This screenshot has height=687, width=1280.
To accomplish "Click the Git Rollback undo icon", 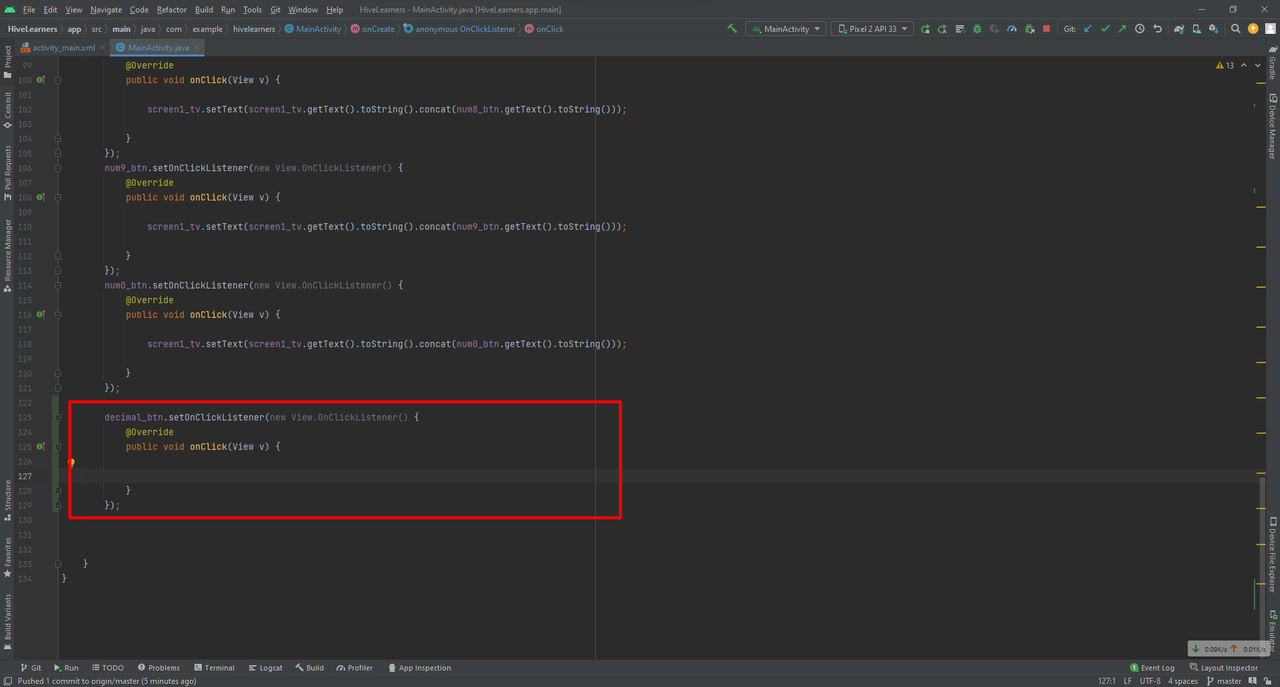I will (1157, 29).
